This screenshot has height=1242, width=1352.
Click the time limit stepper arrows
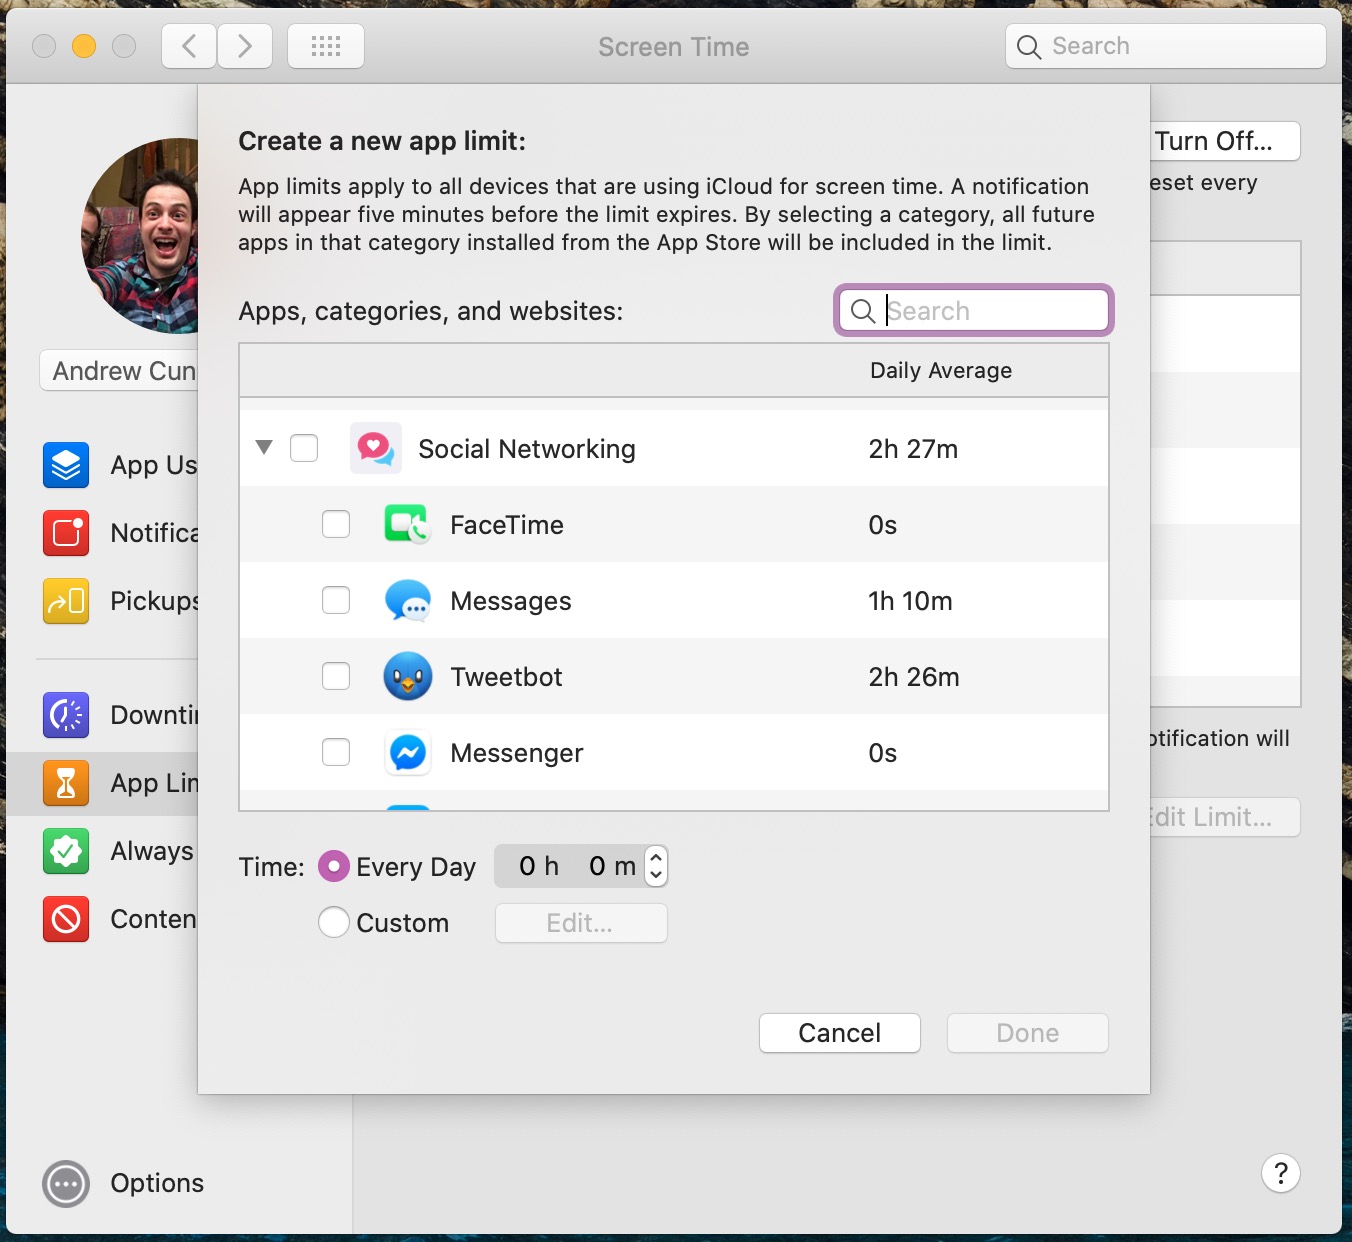[656, 866]
